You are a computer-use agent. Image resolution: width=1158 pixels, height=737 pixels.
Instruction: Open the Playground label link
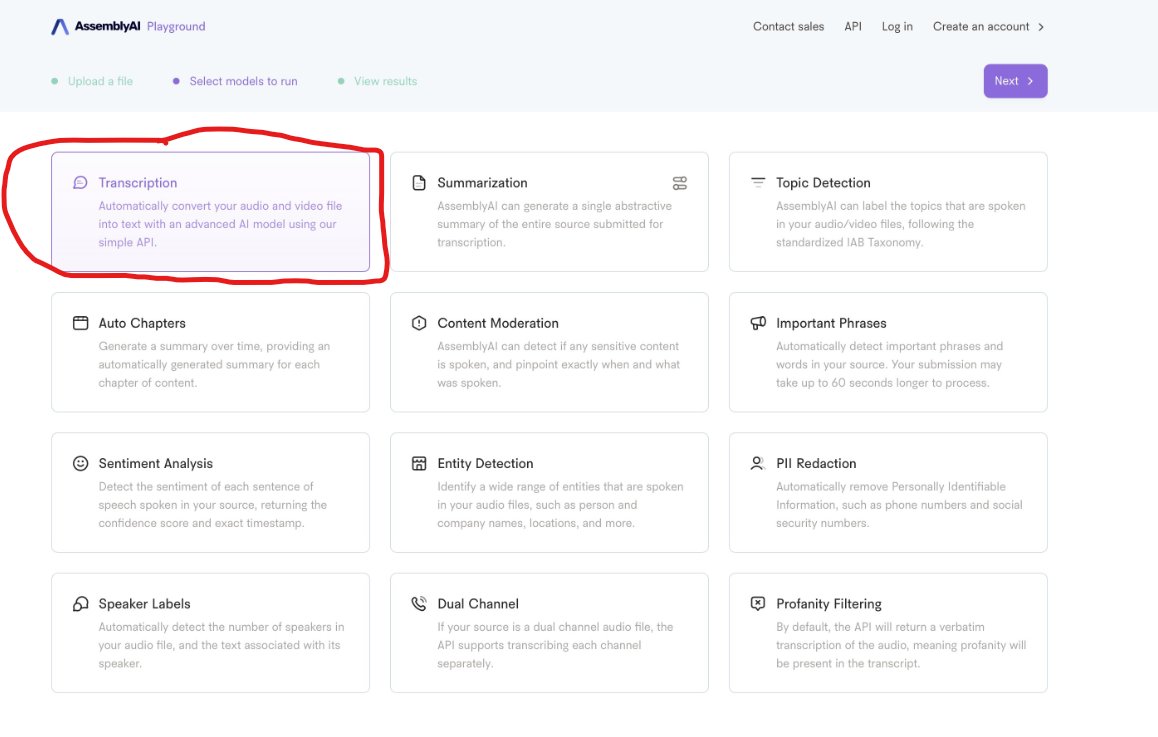click(176, 27)
